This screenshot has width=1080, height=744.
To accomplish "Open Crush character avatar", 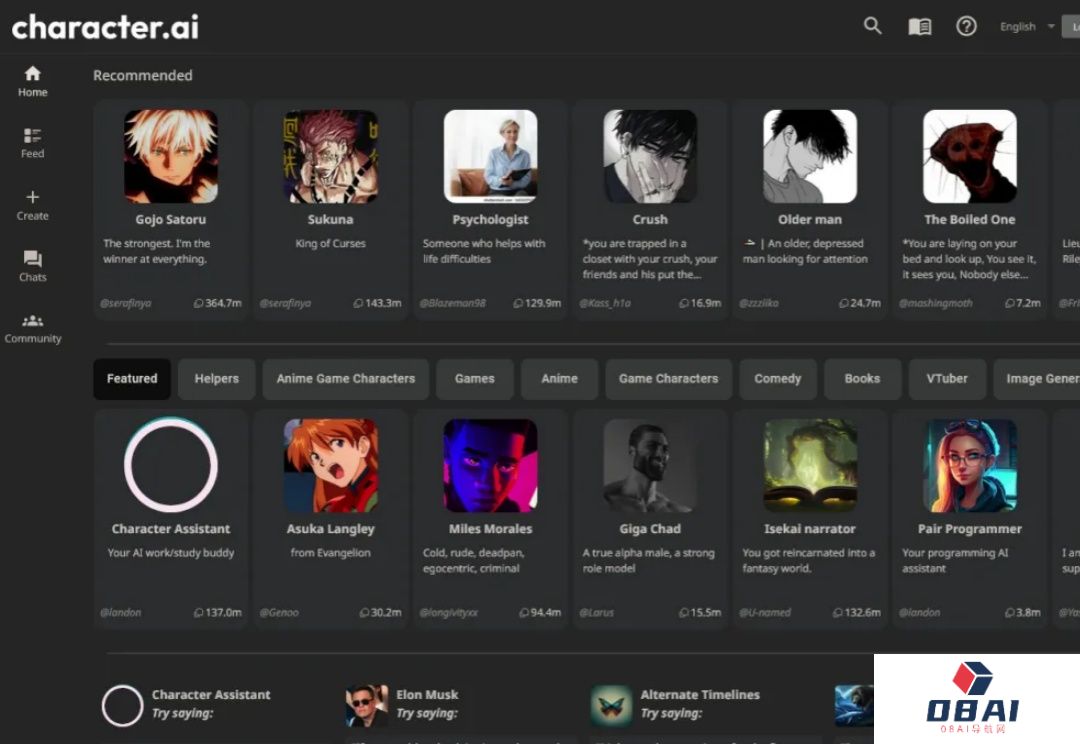I will 650,156.
